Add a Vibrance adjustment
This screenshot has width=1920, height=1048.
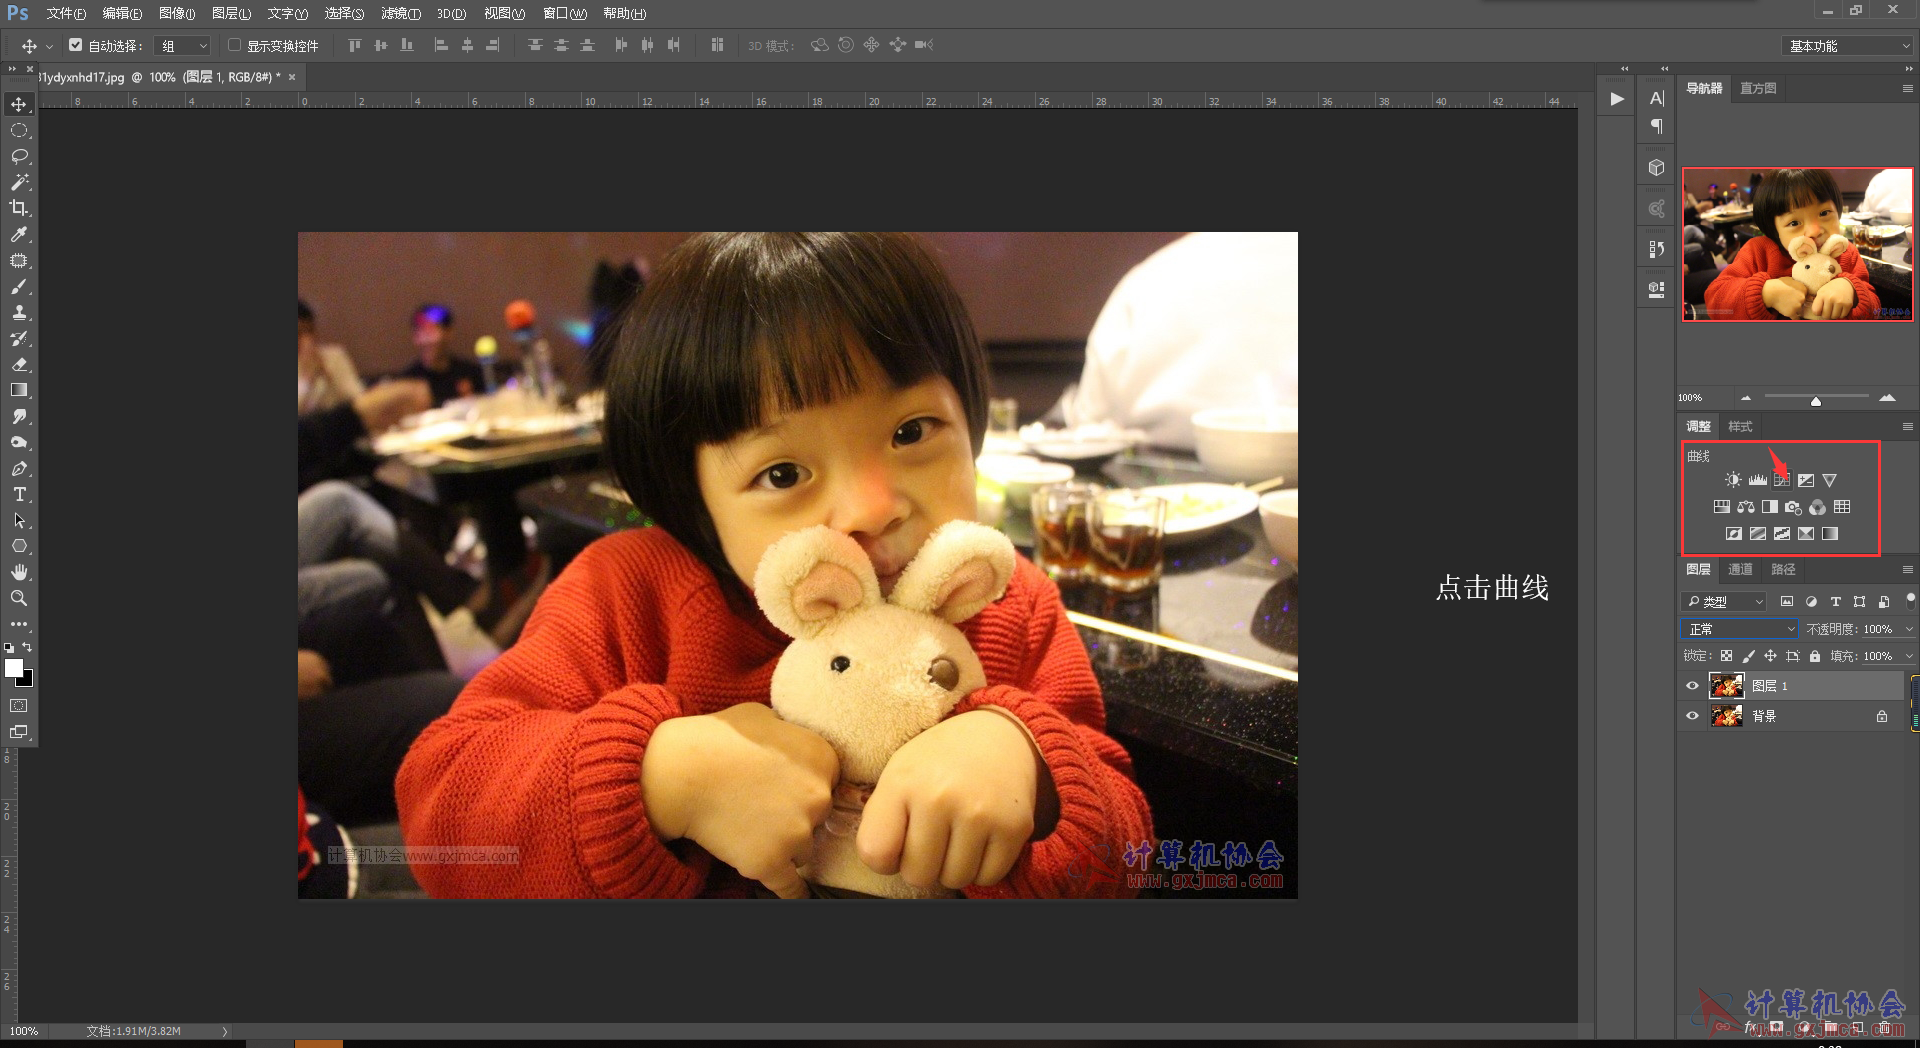(1830, 480)
